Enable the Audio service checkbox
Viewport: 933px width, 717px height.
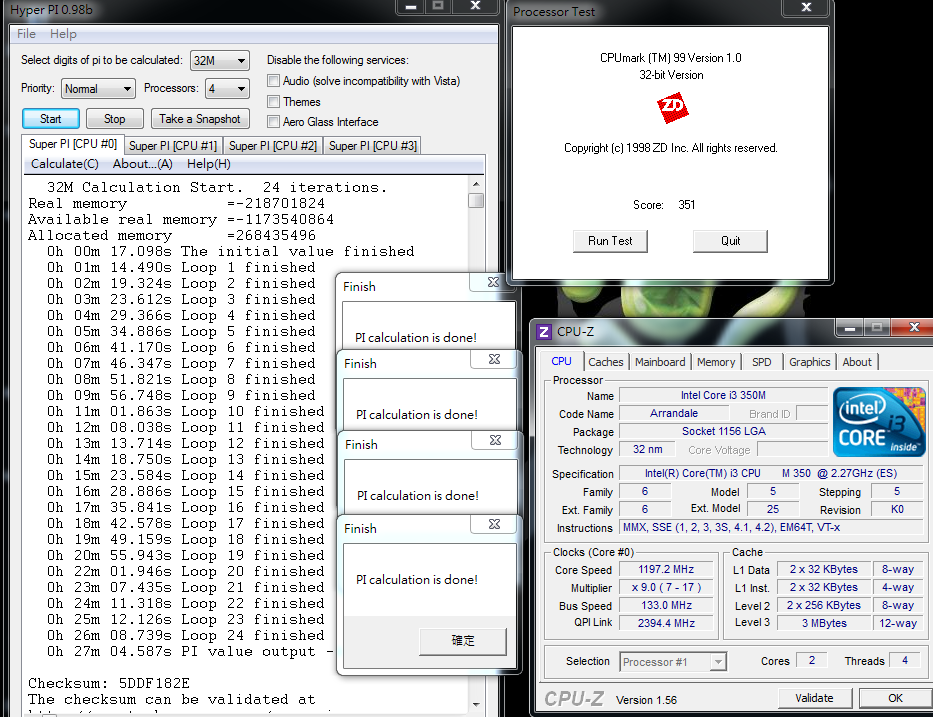[274, 80]
